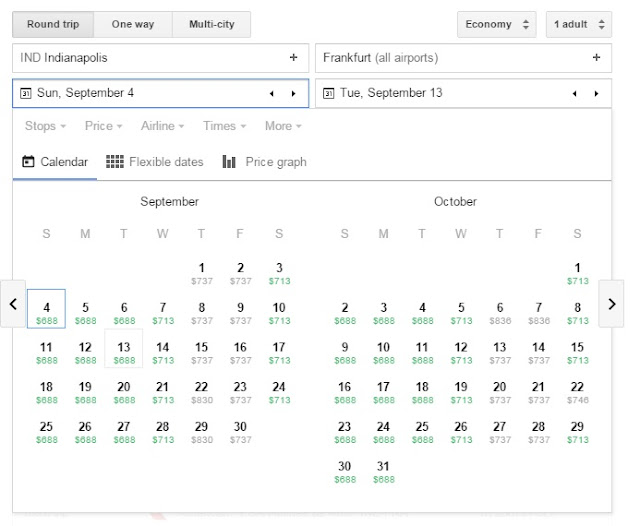Pick September 20 at $688
Image resolution: width=640 pixels, height=526 pixels.
click(x=124, y=392)
